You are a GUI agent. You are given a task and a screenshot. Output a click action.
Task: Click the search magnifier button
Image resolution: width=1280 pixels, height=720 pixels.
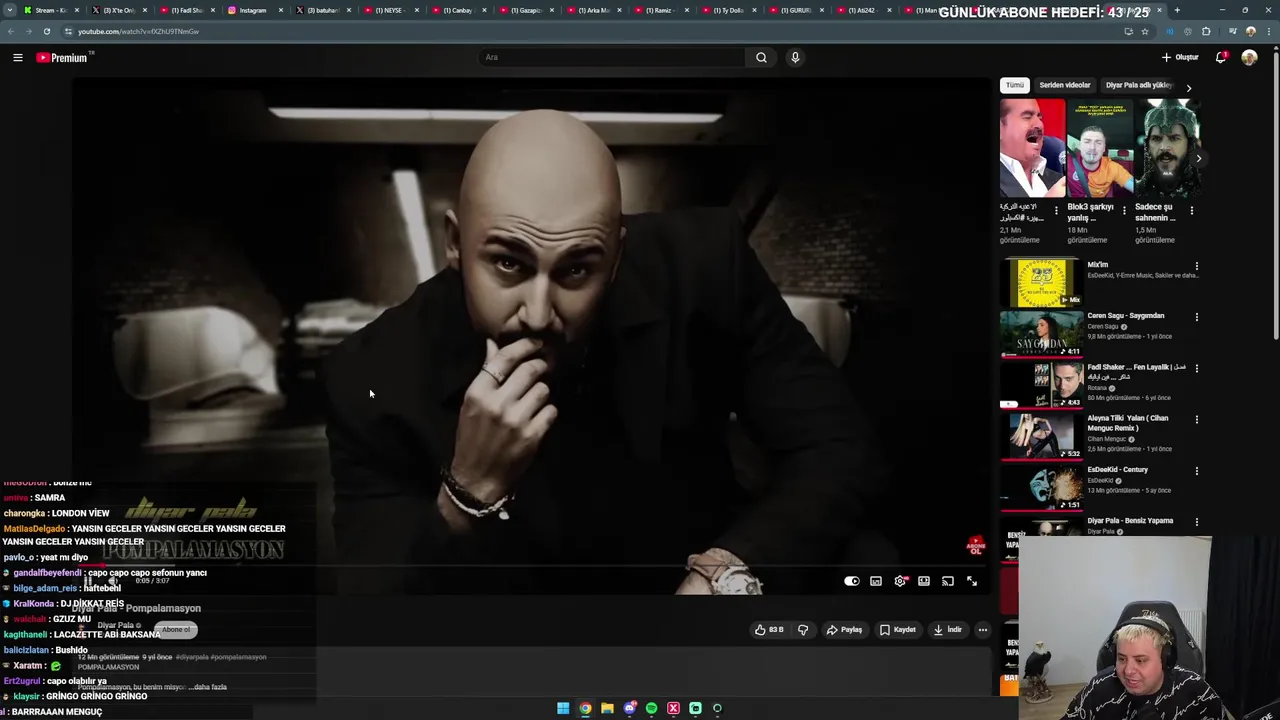coord(761,58)
